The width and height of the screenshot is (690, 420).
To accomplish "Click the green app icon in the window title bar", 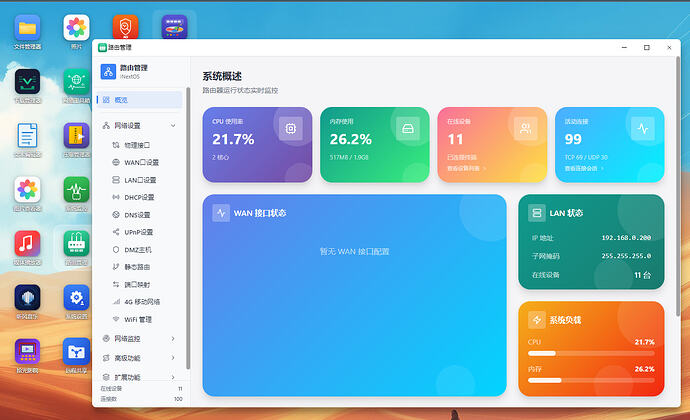I will (x=103, y=47).
